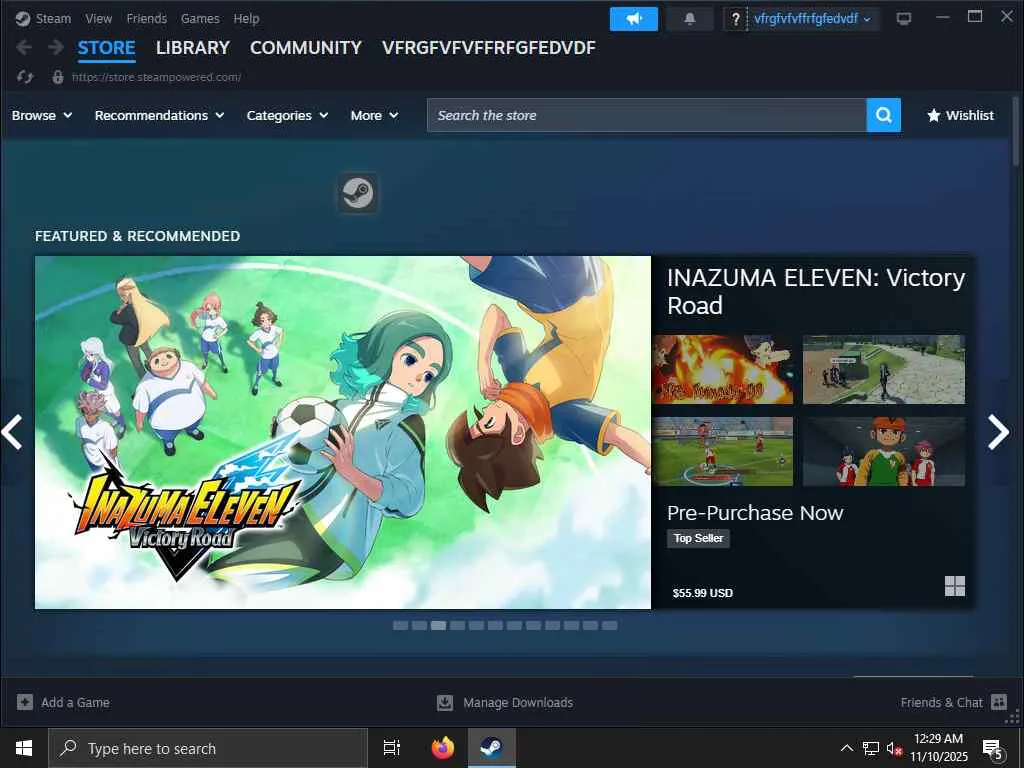The image size is (1024, 768).
Task: Reload the store page
Action: point(25,77)
